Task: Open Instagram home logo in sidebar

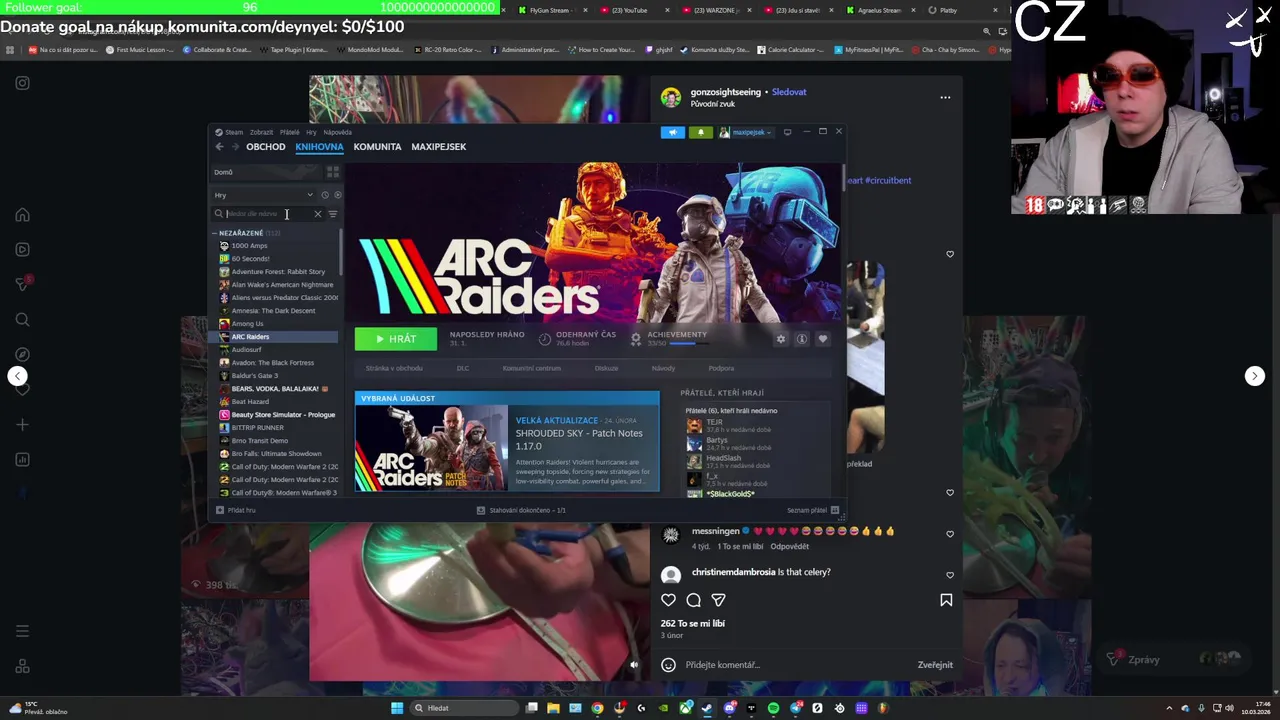Action: coord(22,83)
